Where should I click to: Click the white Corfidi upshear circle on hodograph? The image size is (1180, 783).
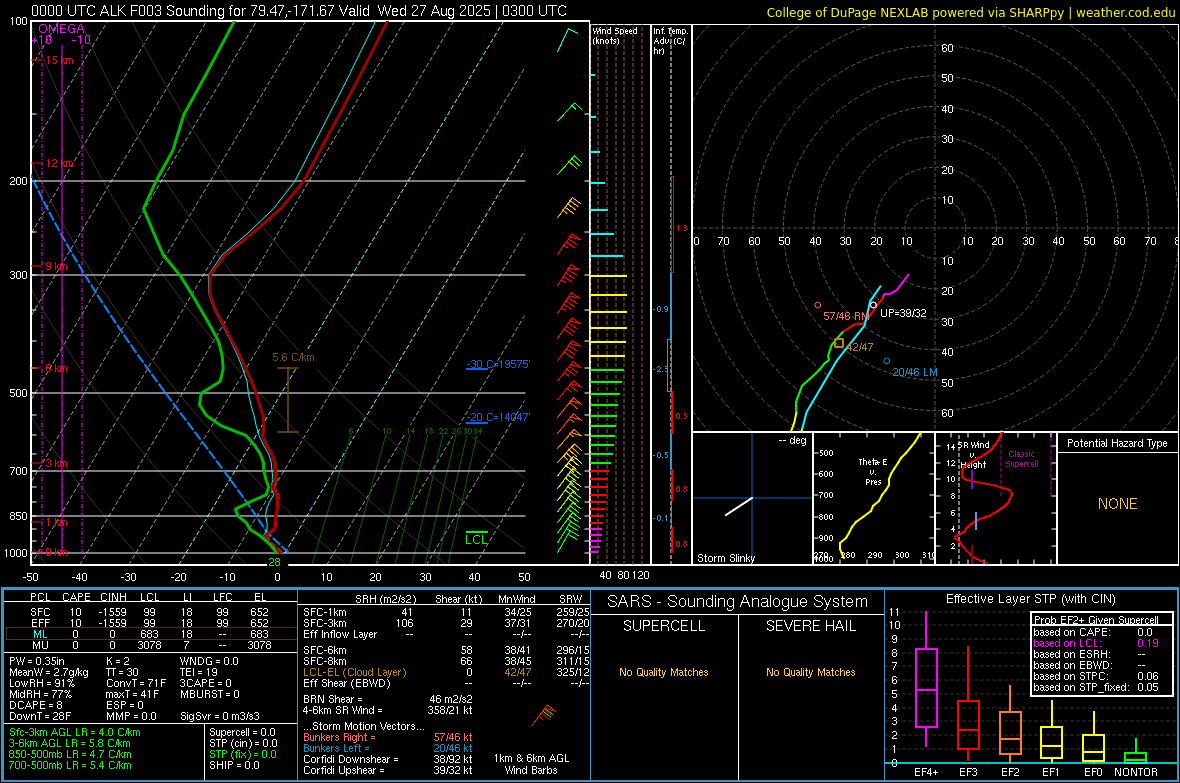(x=873, y=305)
